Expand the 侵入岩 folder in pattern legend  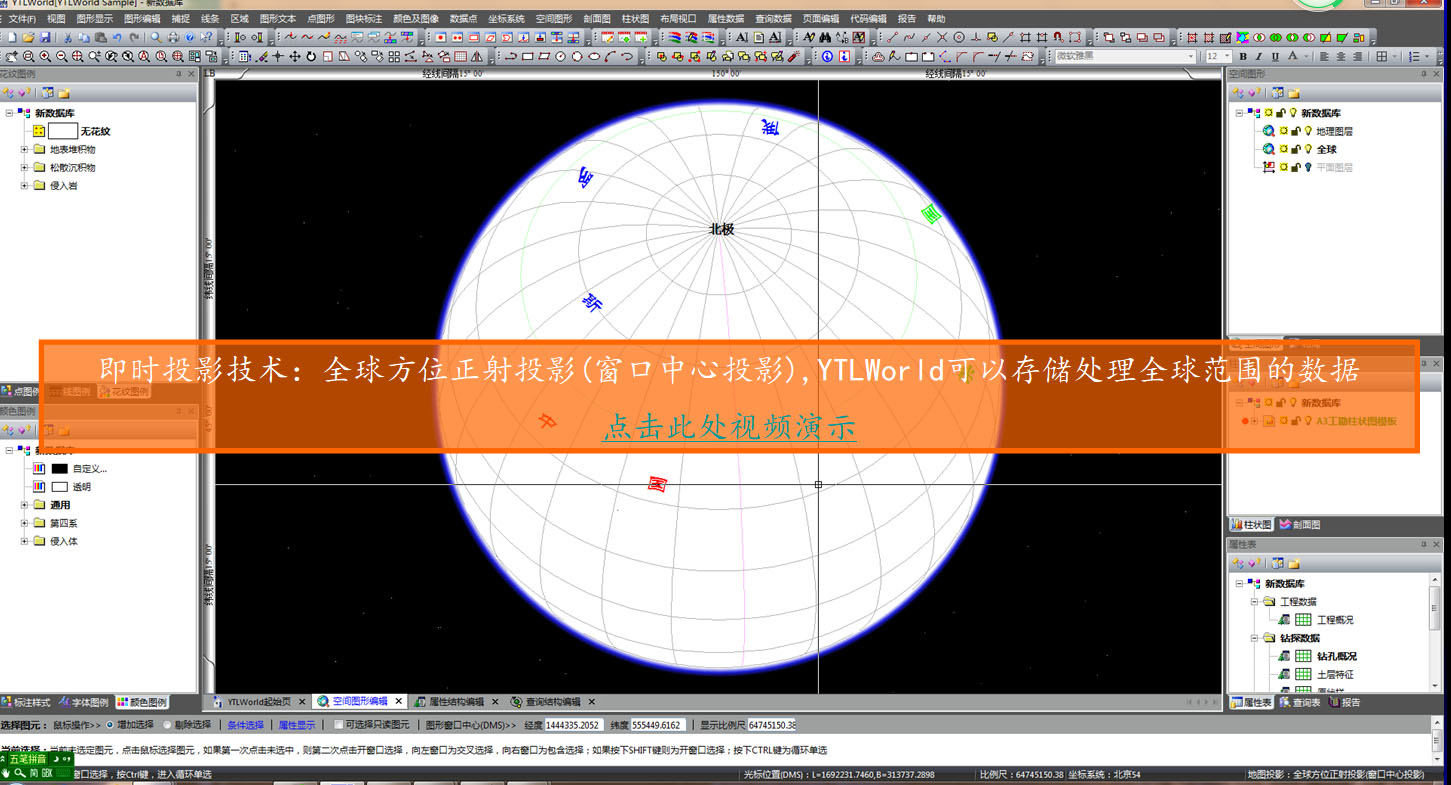pos(25,185)
